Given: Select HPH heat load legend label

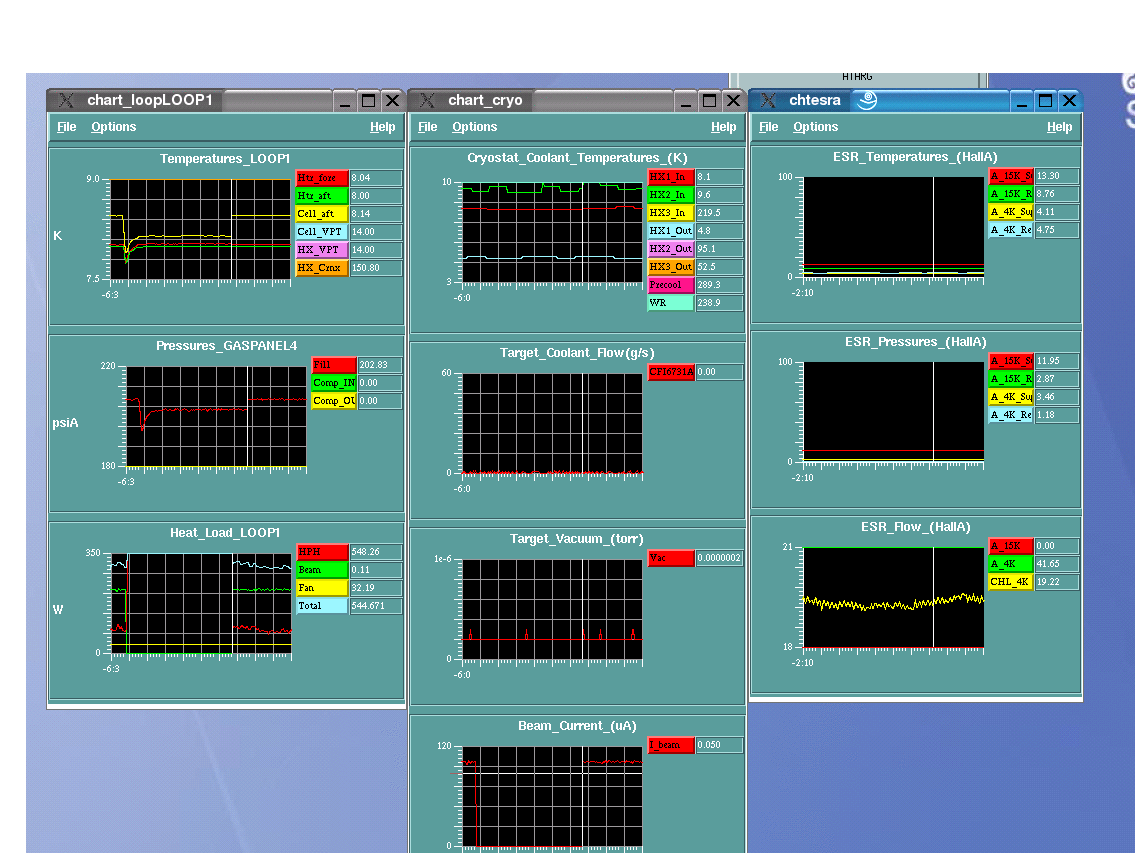Looking at the screenshot, I should (x=322, y=552).
